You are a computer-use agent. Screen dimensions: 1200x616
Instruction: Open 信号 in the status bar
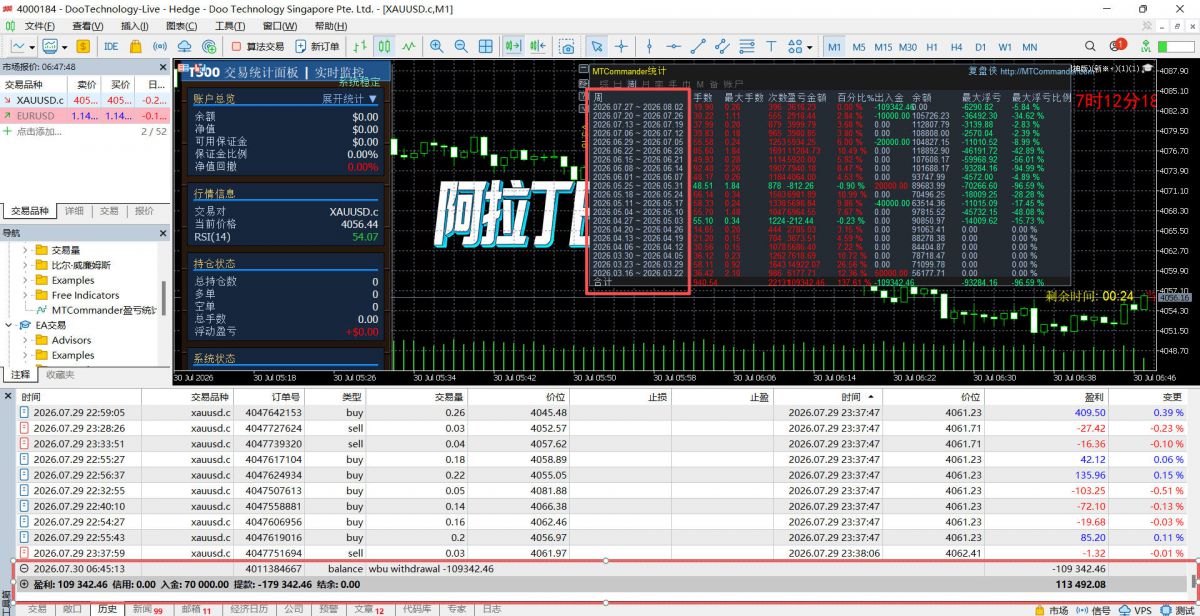pos(1094,609)
